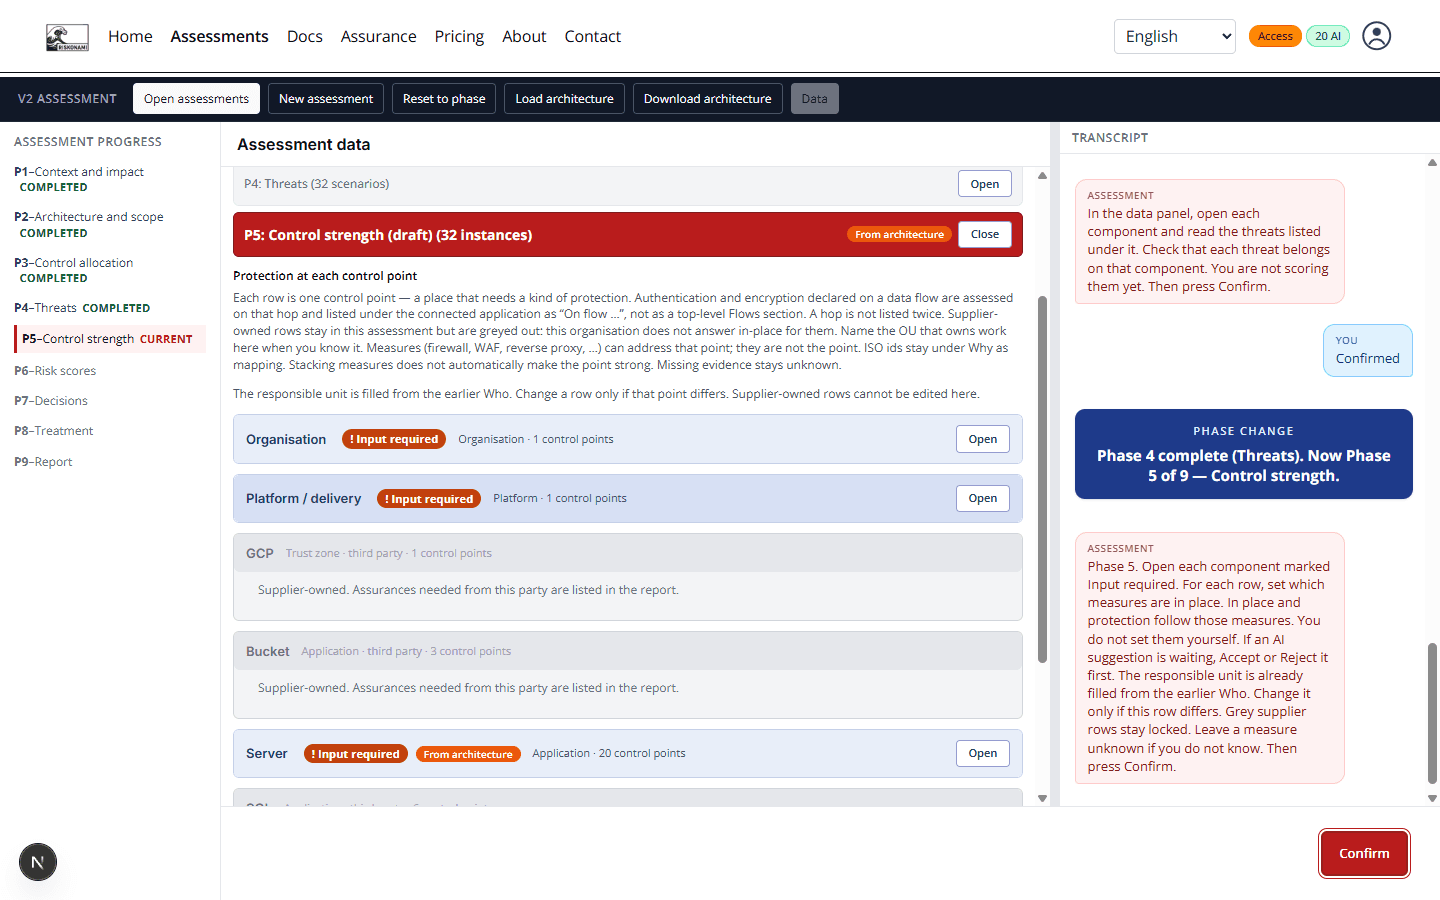Click the GCP supplier-owned row heading
The width and height of the screenshot is (1440, 900).
pos(628,553)
